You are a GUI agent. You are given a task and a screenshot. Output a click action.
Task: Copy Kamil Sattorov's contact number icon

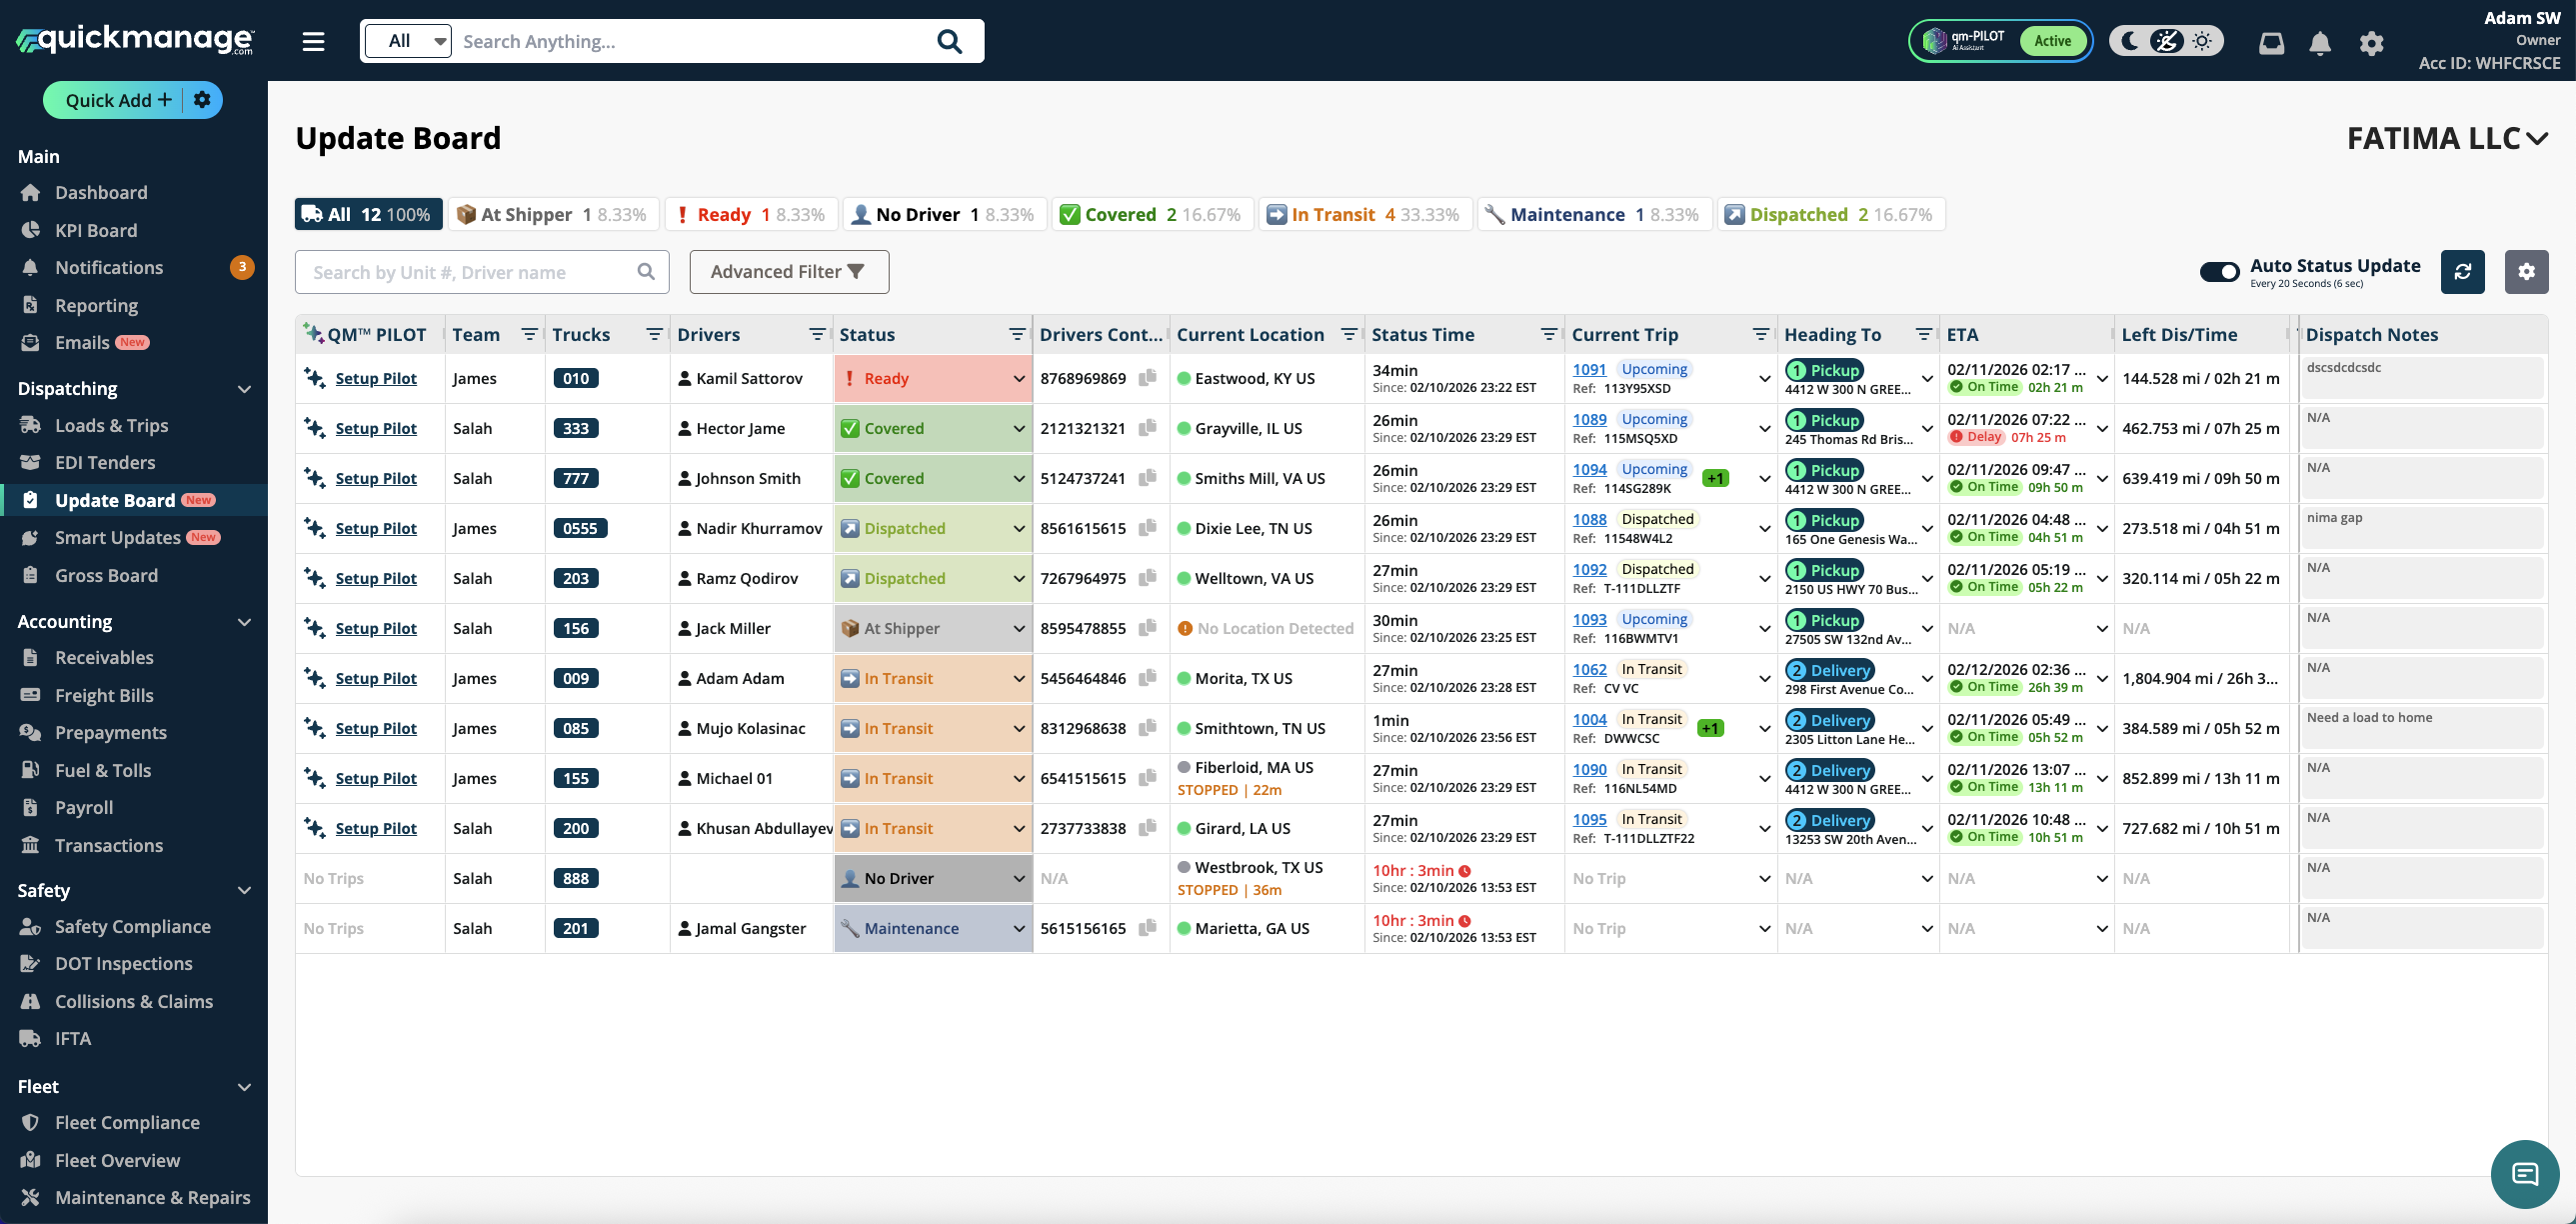pos(1148,378)
